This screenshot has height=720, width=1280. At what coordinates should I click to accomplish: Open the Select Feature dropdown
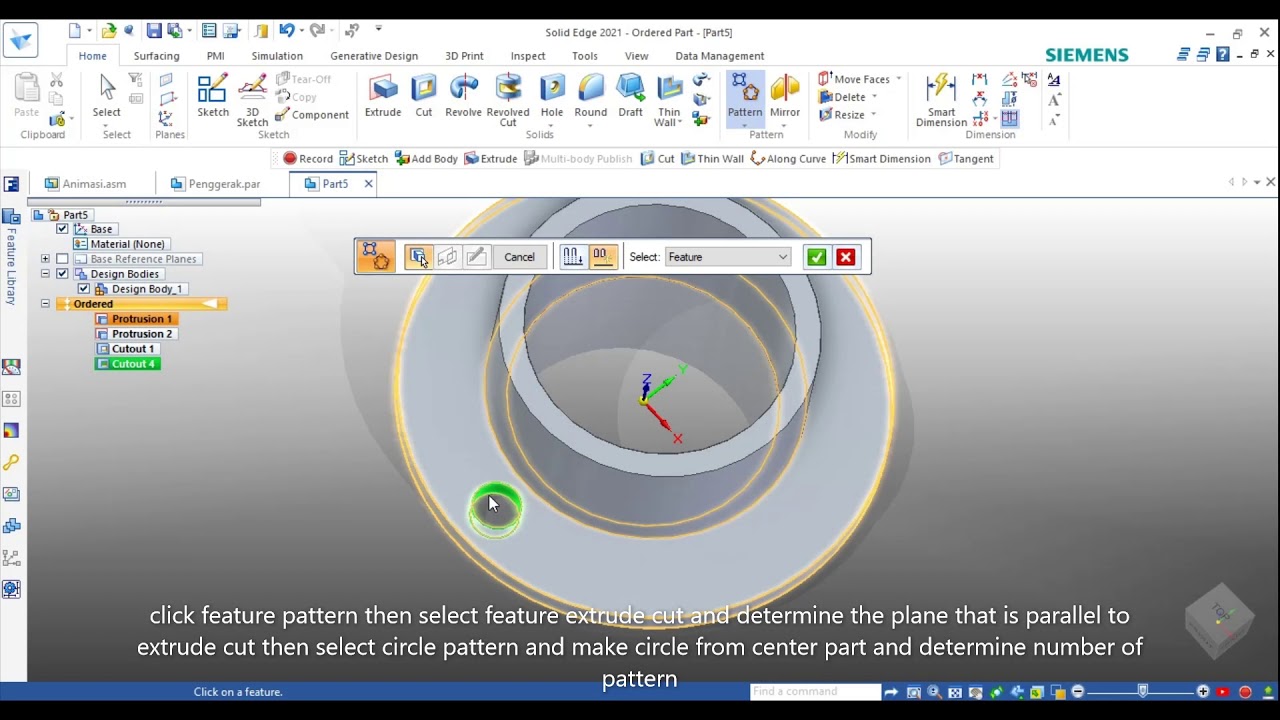pos(727,257)
